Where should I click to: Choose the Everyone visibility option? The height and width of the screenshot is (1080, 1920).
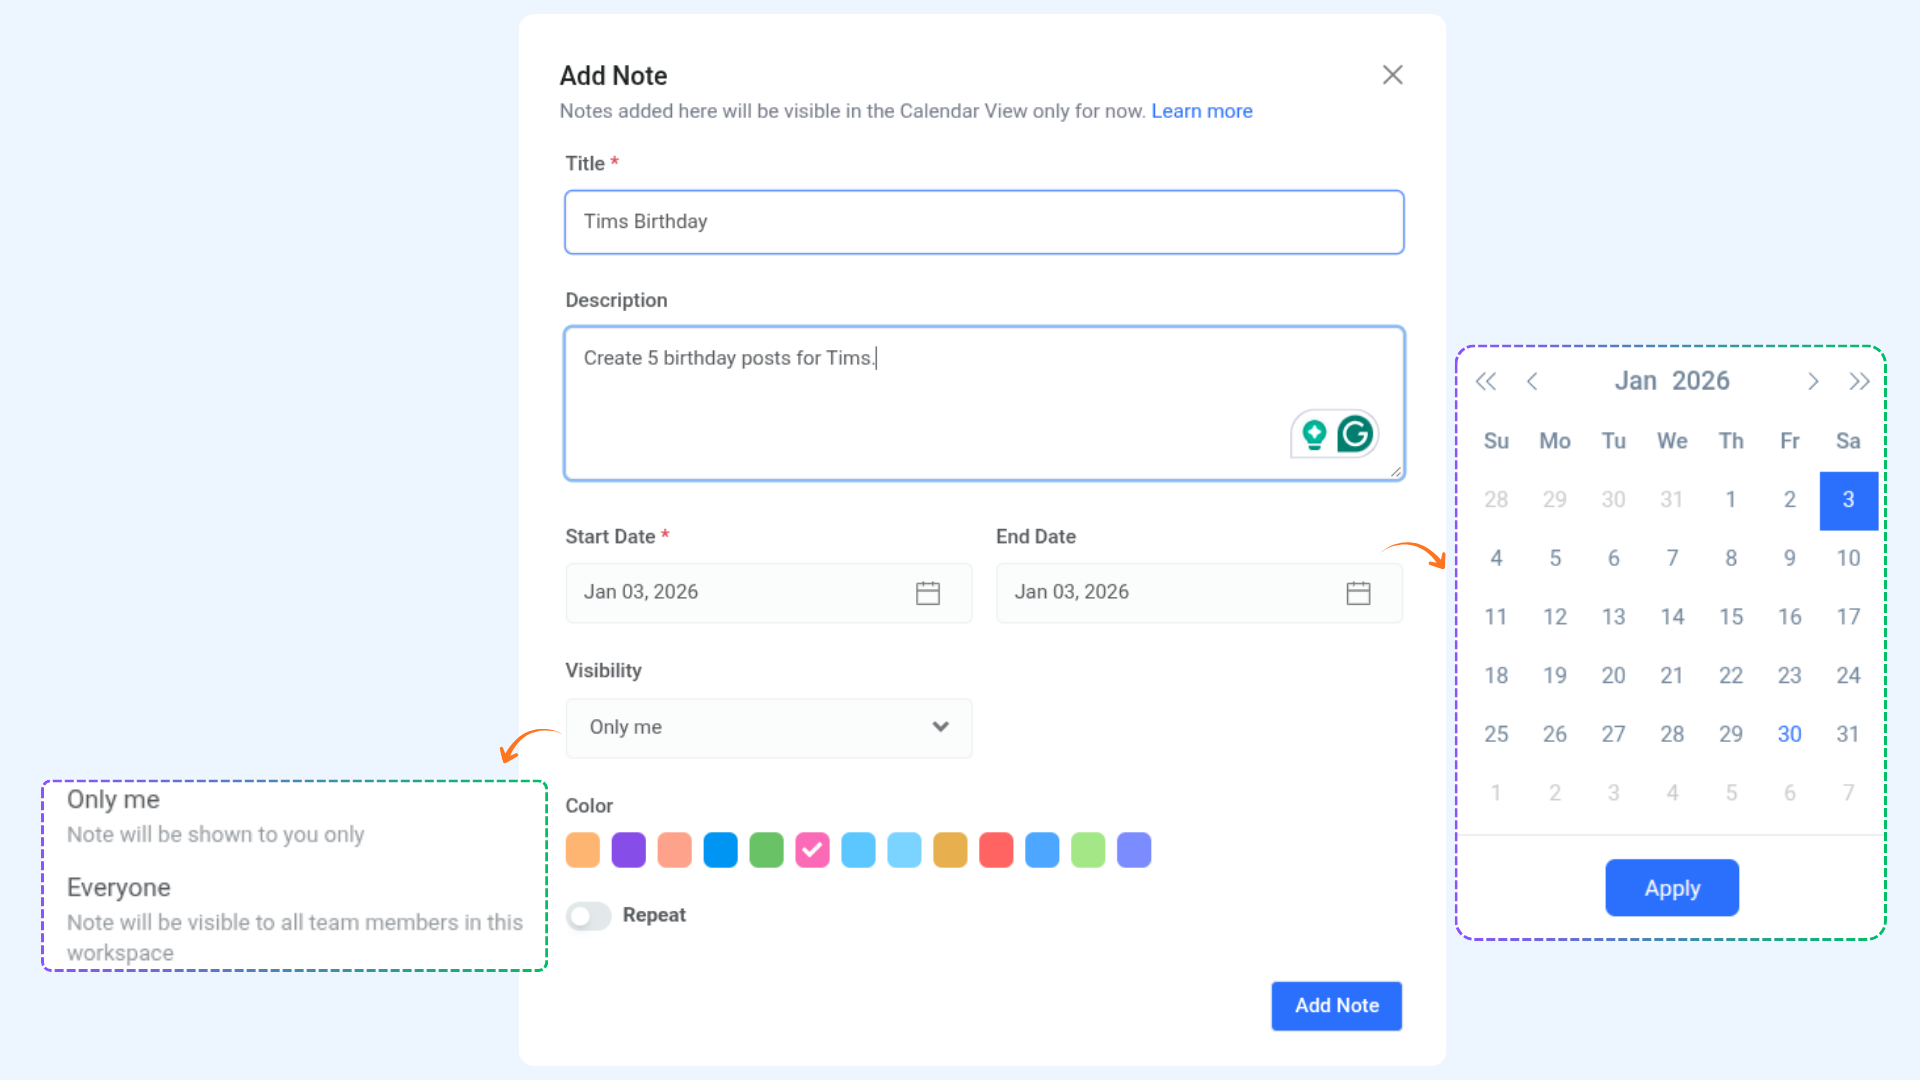click(119, 888)
